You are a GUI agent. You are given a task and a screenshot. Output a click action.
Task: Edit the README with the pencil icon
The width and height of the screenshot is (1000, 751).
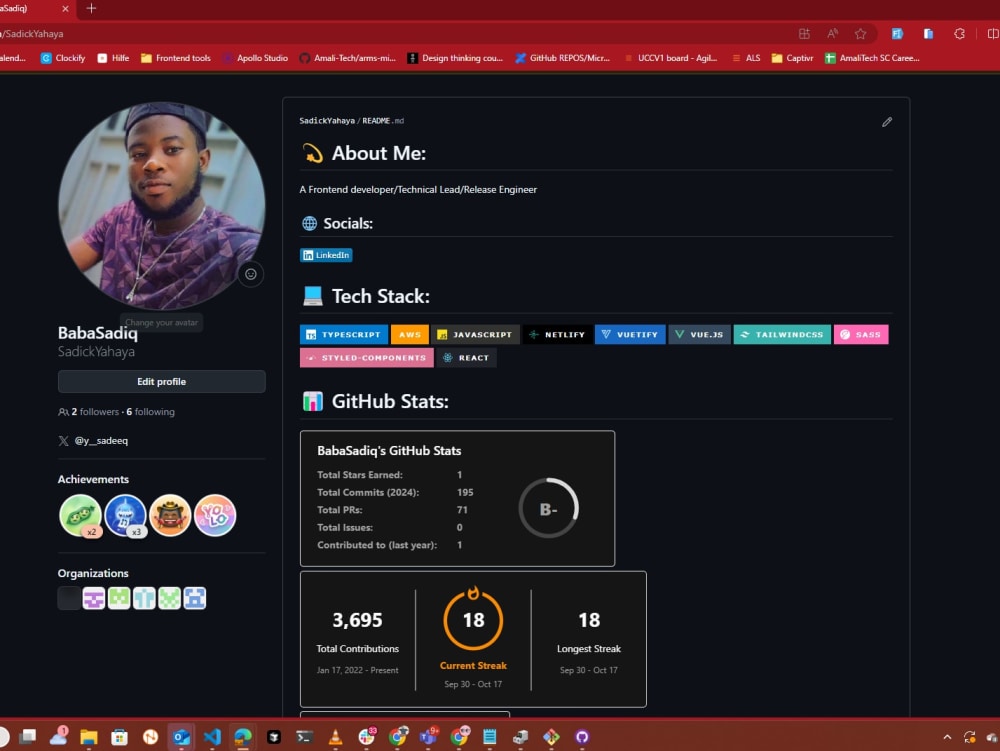pos(886,122)
